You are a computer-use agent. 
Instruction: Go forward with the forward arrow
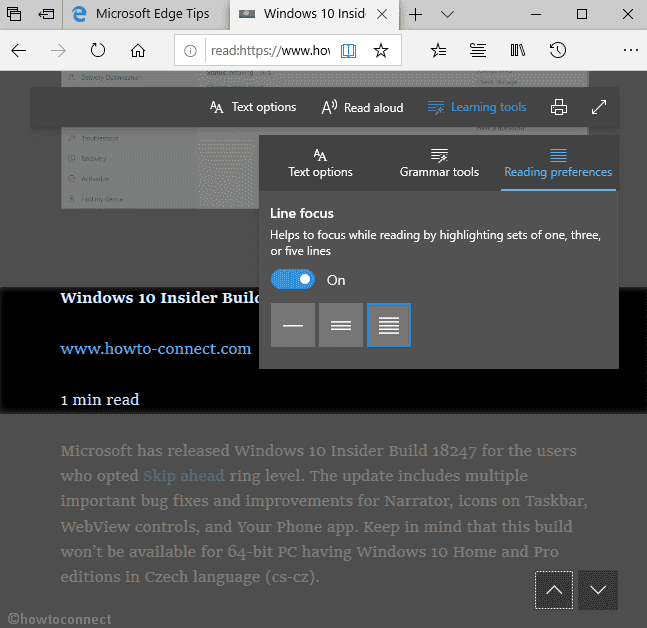58,51
